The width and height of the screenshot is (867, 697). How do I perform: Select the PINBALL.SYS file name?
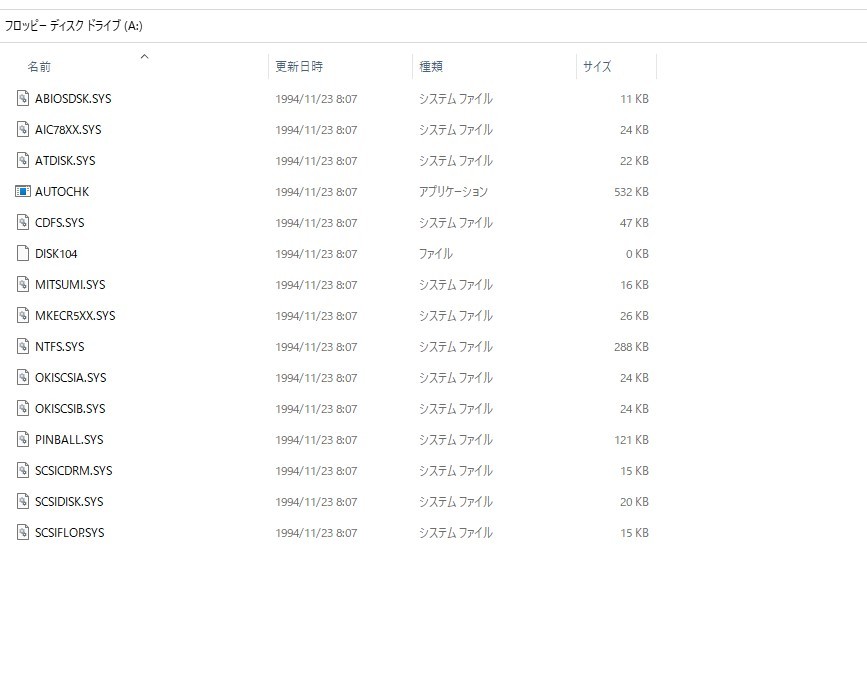point(69,439)
